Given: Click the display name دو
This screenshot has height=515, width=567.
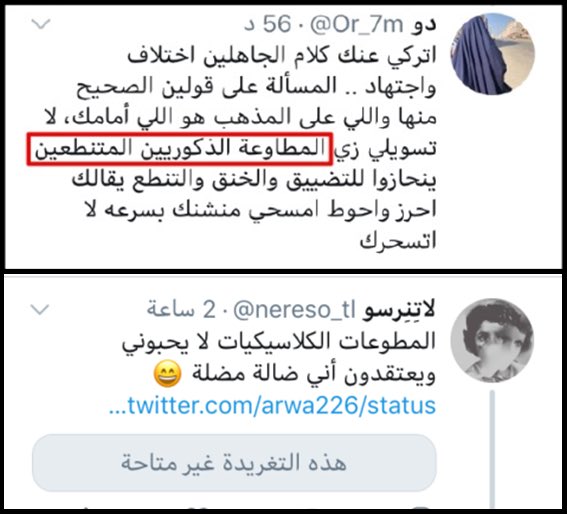Looking at the screenshot, I should tap(423, 25).
